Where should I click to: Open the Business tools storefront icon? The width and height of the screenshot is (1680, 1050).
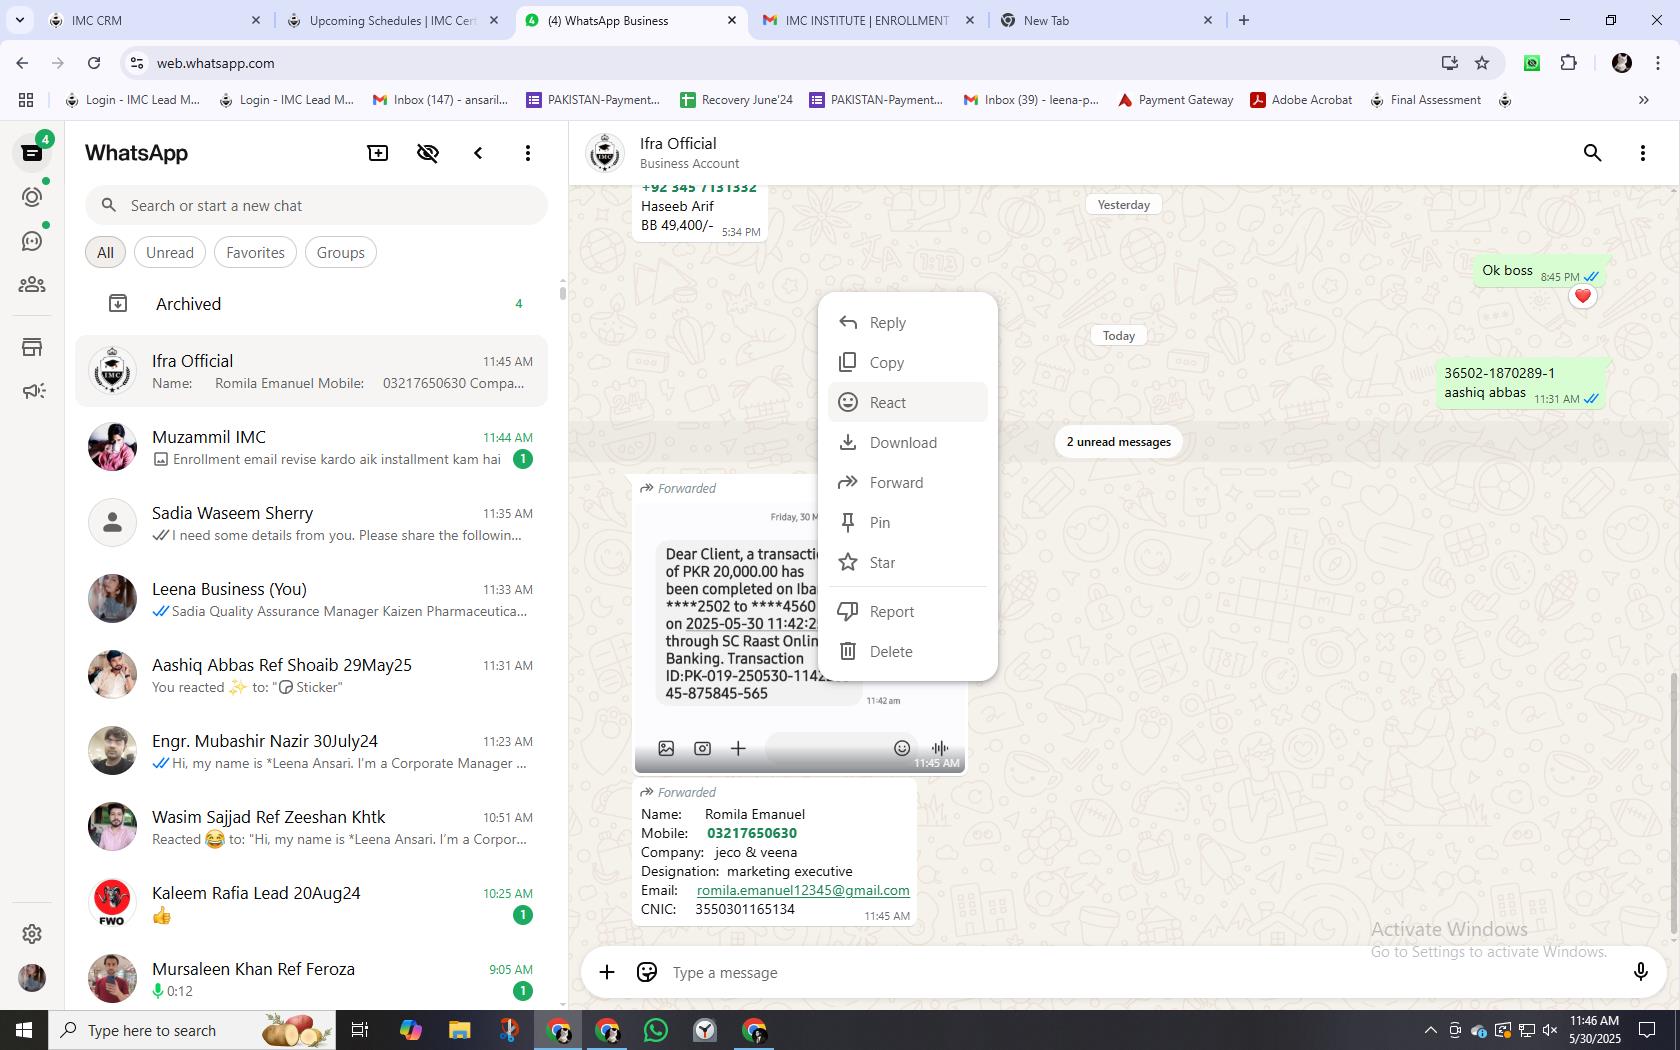tap(32, 347)
